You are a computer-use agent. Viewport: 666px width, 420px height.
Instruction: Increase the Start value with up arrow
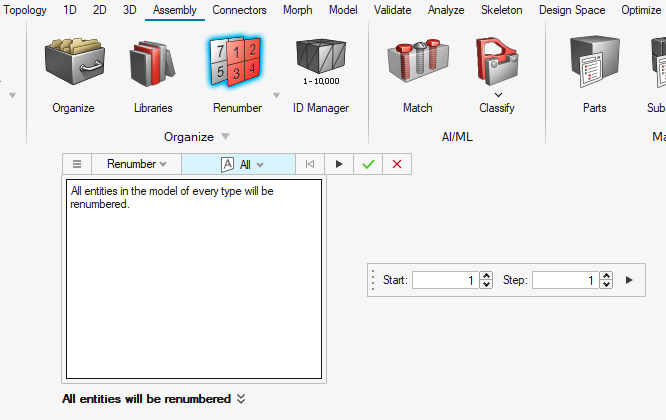point(486,276)
